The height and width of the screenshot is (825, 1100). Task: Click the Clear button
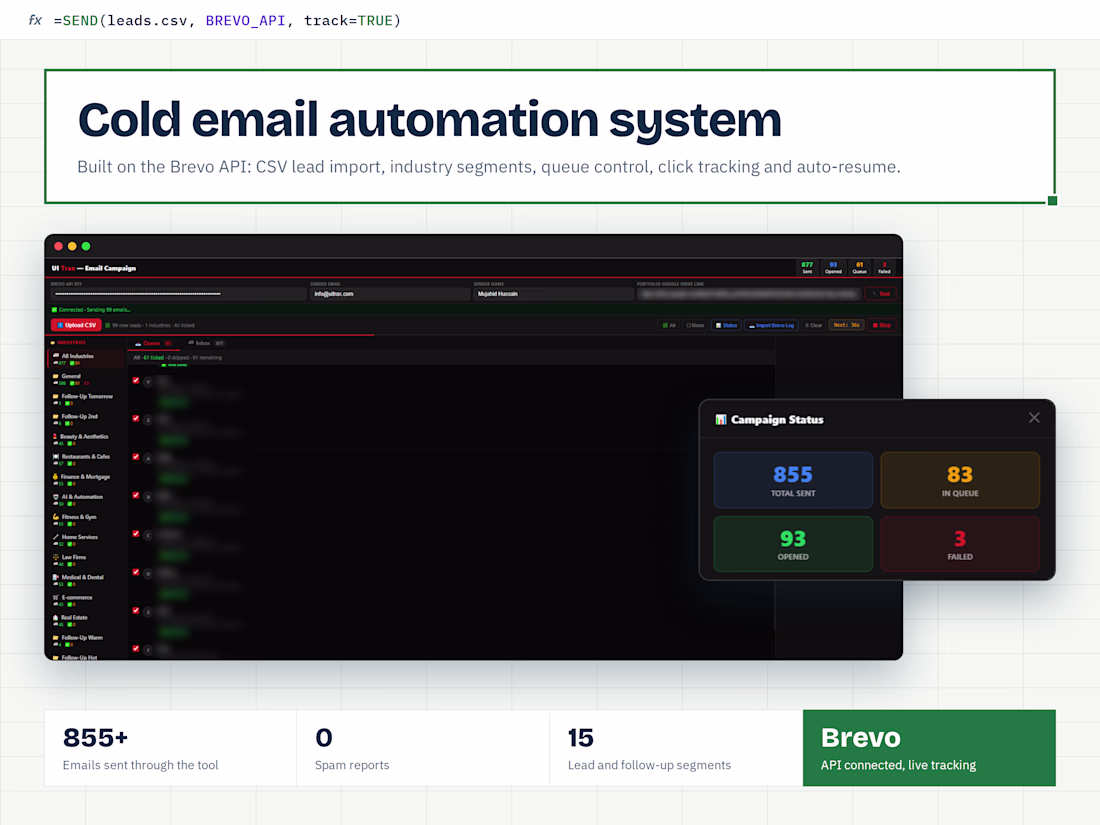point(814,326)
